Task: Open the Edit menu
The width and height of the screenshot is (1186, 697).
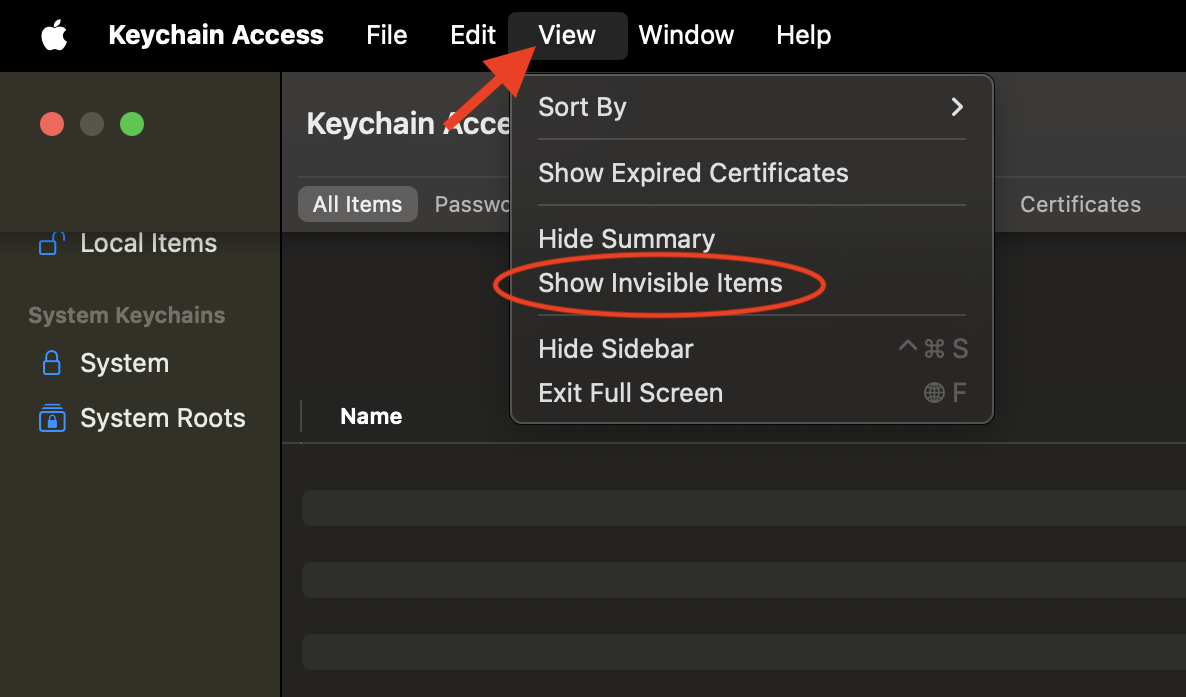Action: (473, 36)
